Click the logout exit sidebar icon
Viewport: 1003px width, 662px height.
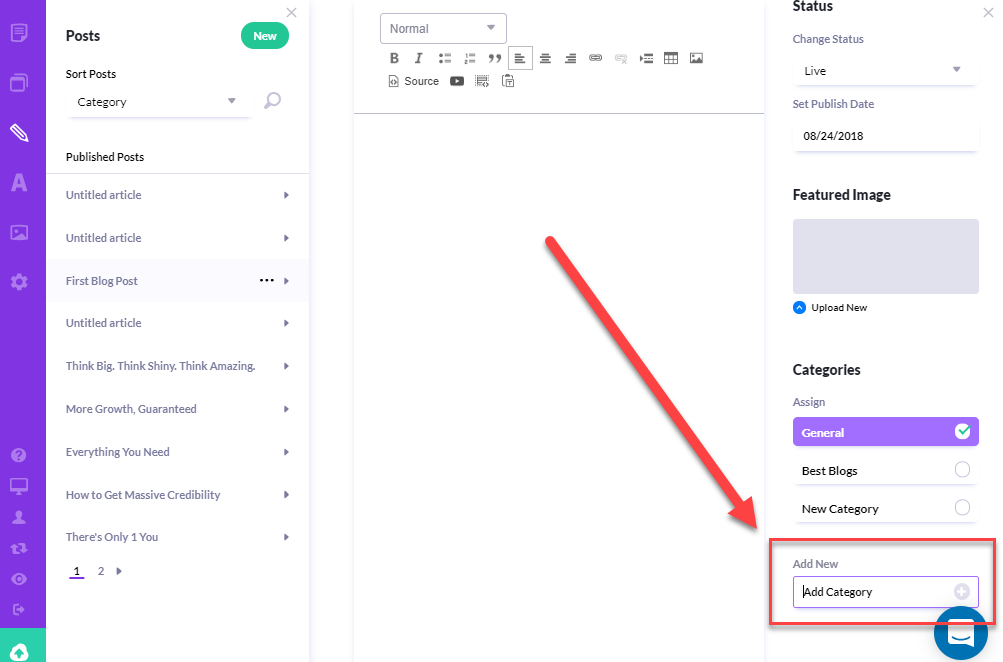coord(19,610)
